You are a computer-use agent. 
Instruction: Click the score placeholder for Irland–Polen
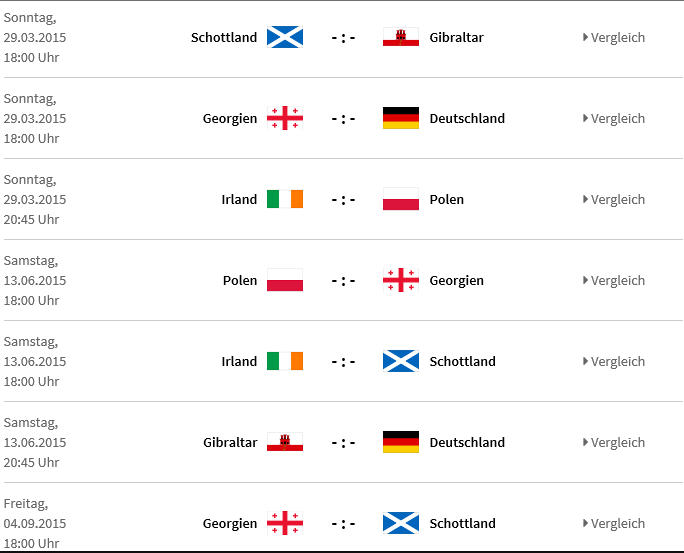[343, 200]
